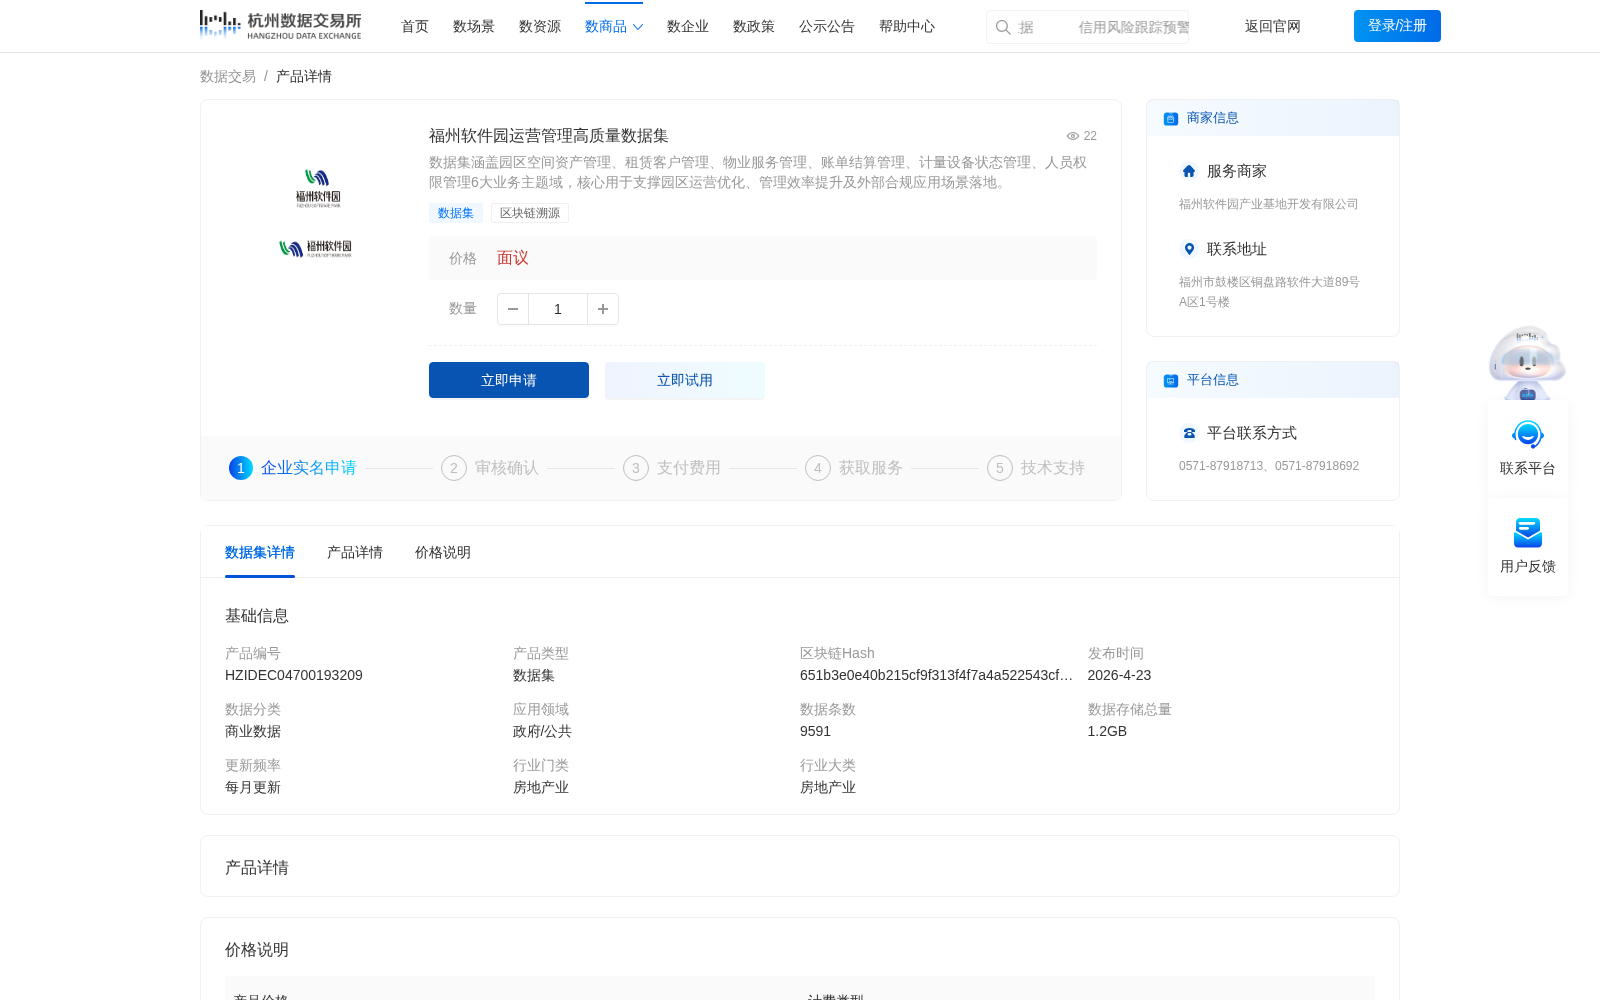1600x1000 pixels.
Task: Click the 返回官网 link
Action: [x=1273, y=26]
